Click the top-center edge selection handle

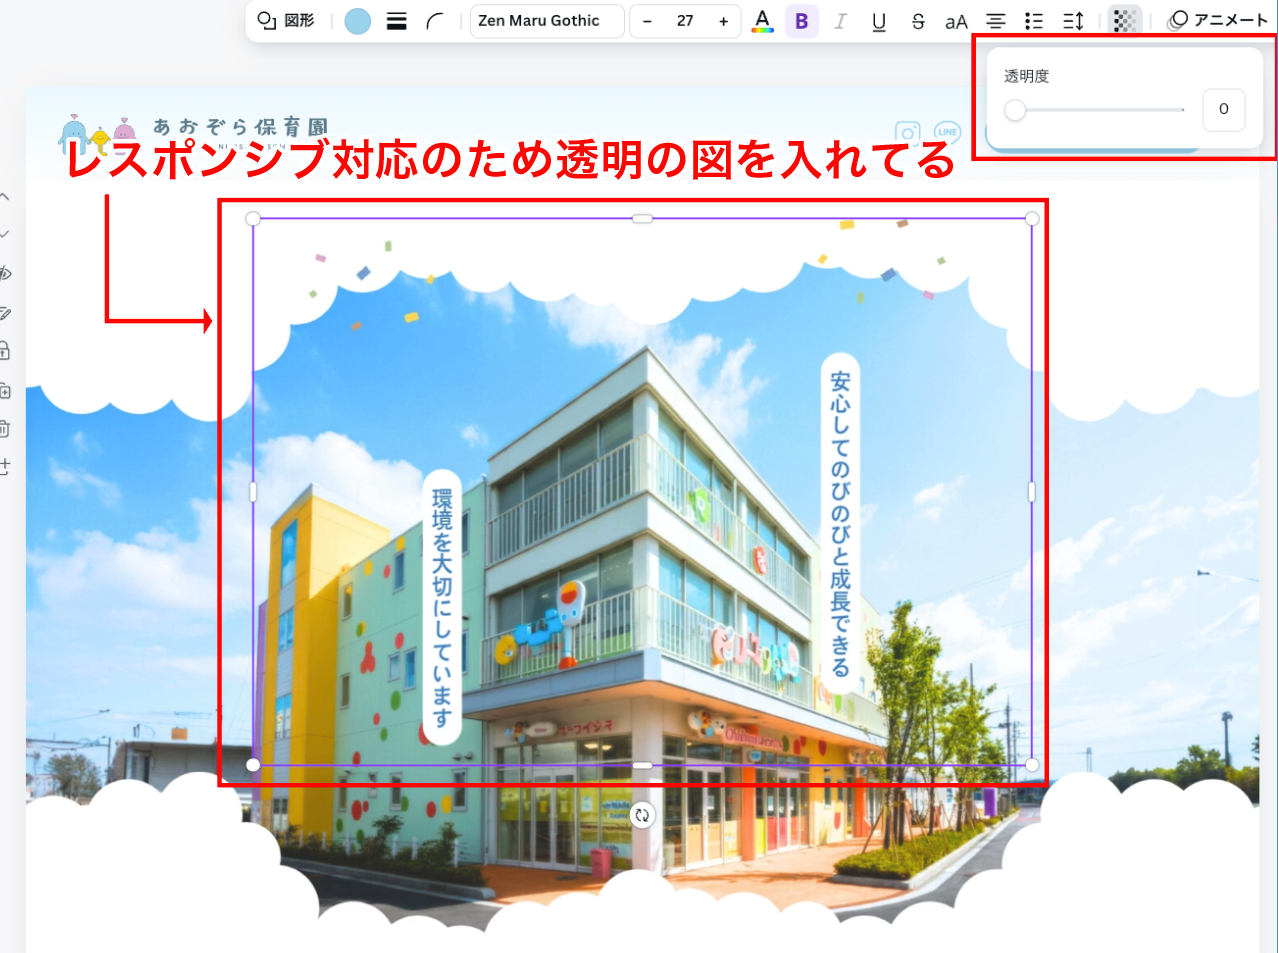(642, 218)
